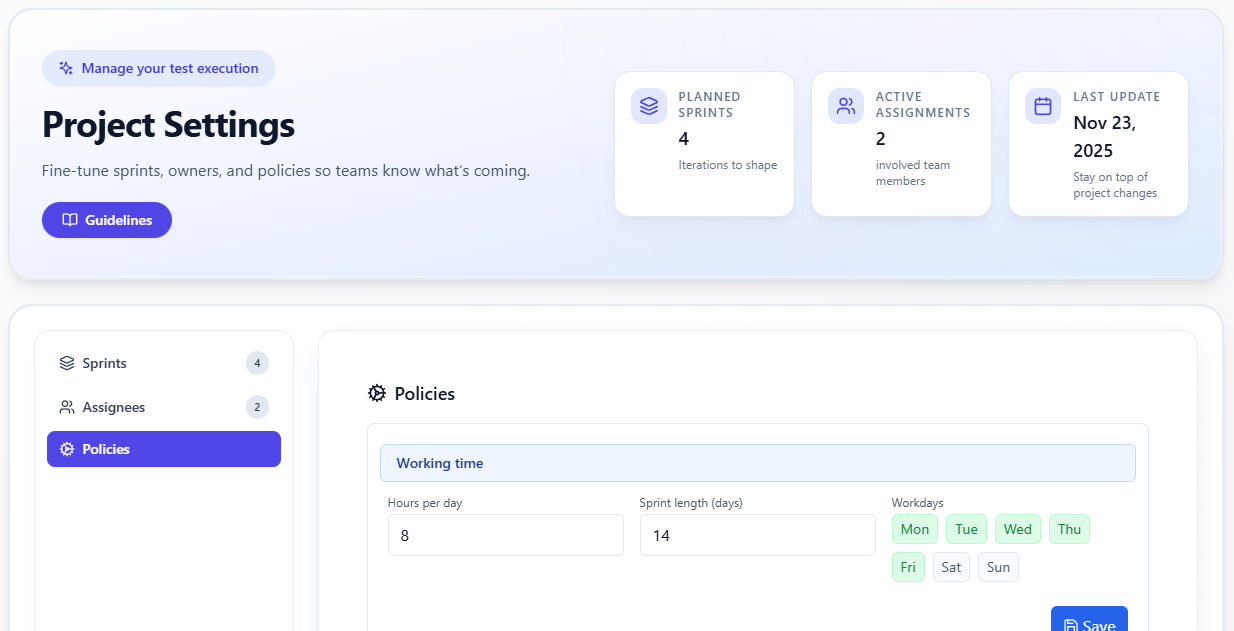Click the gear icon on the Policies sidebar item

click(x=69, y=449)
